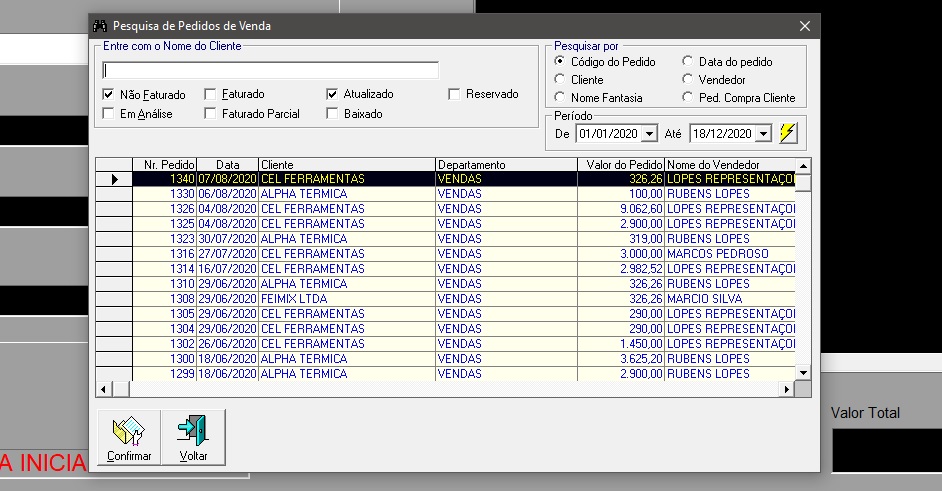This screenshot has width=942, height=491.
Task: Click the binoculars icon in title bar
Action: coord(99,26)
